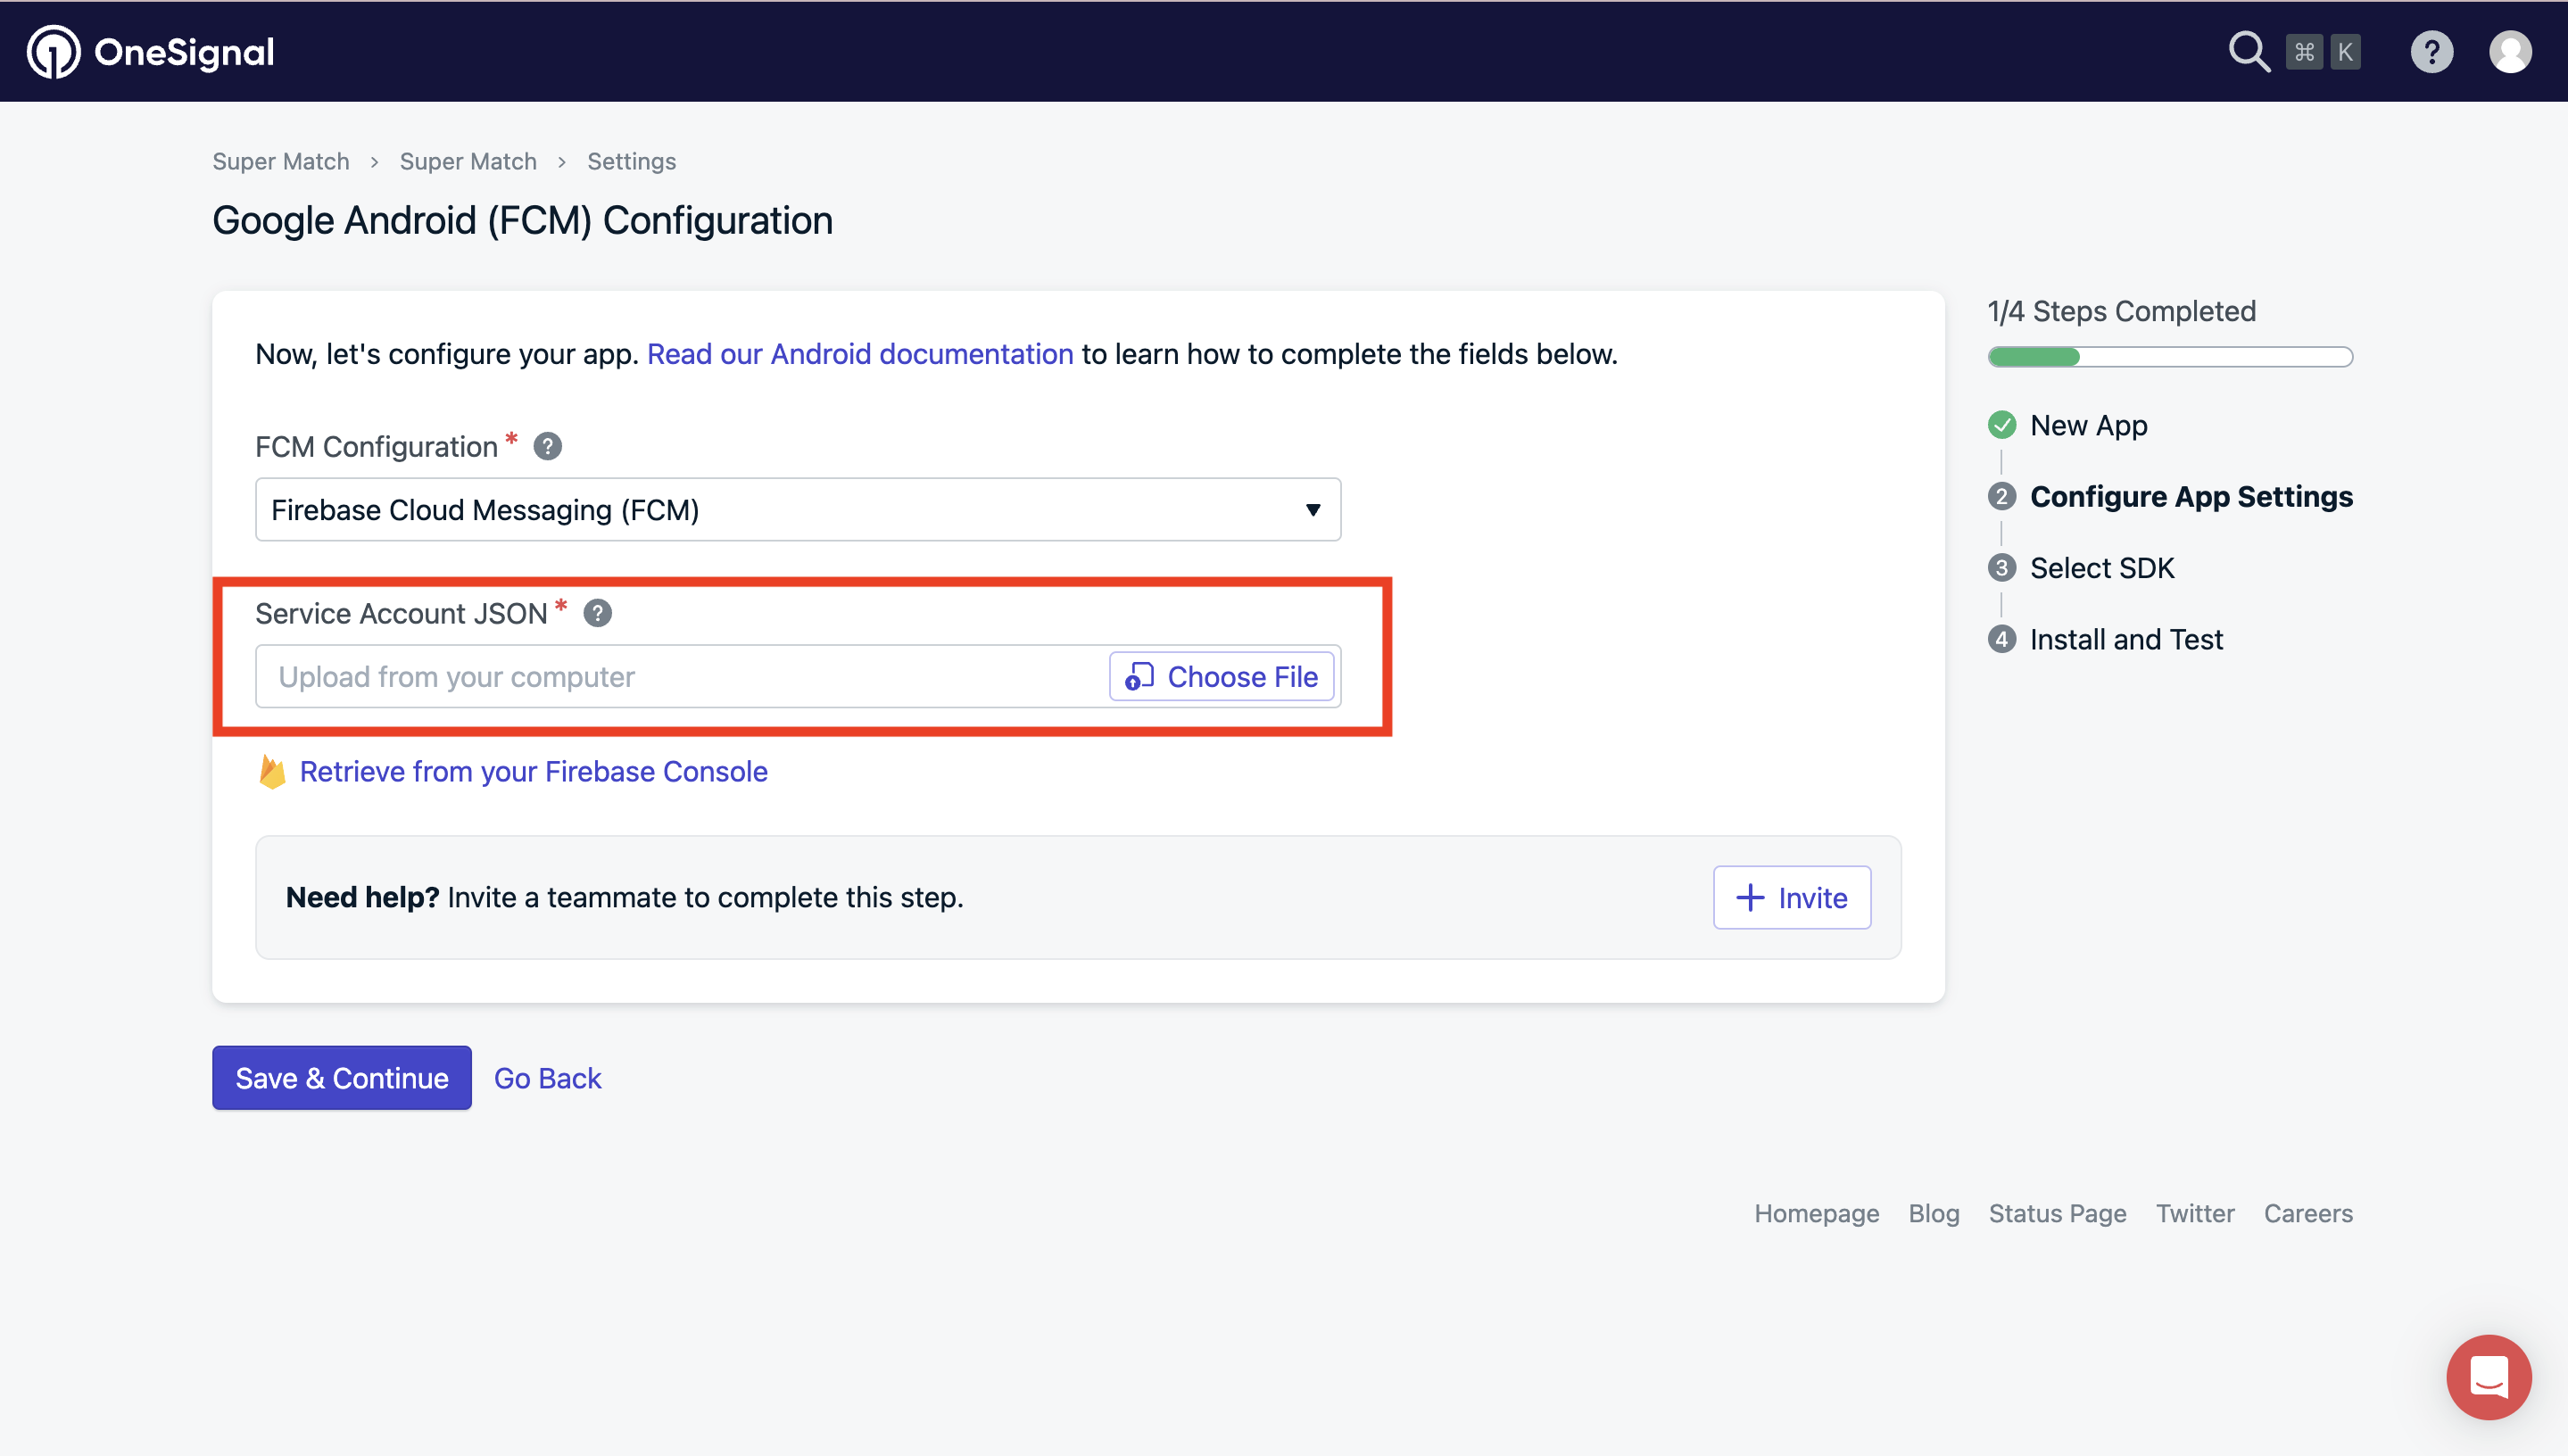This screenshot has height=1456, width=2568.
Task: Open the Homepage footer link
Action: [x=1816, y=1213]
